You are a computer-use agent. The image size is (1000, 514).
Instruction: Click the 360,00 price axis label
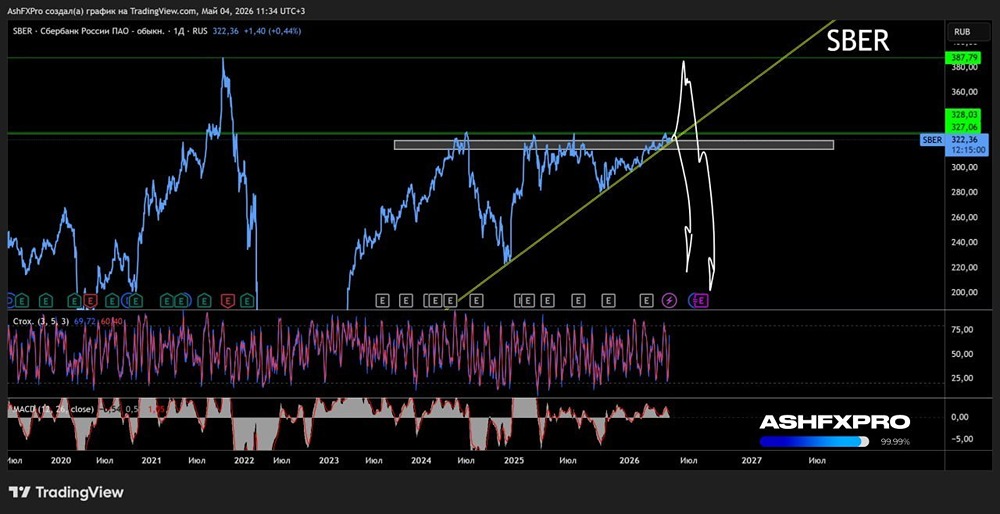tap(964, 92)
